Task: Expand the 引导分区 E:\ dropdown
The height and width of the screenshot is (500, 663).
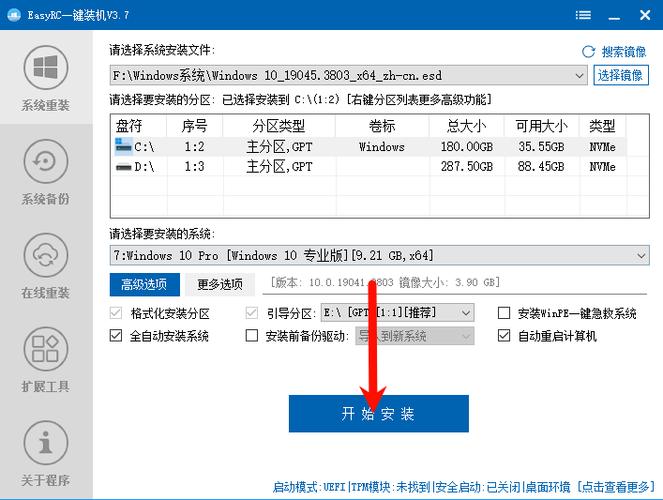Action: tap(466, 313)
